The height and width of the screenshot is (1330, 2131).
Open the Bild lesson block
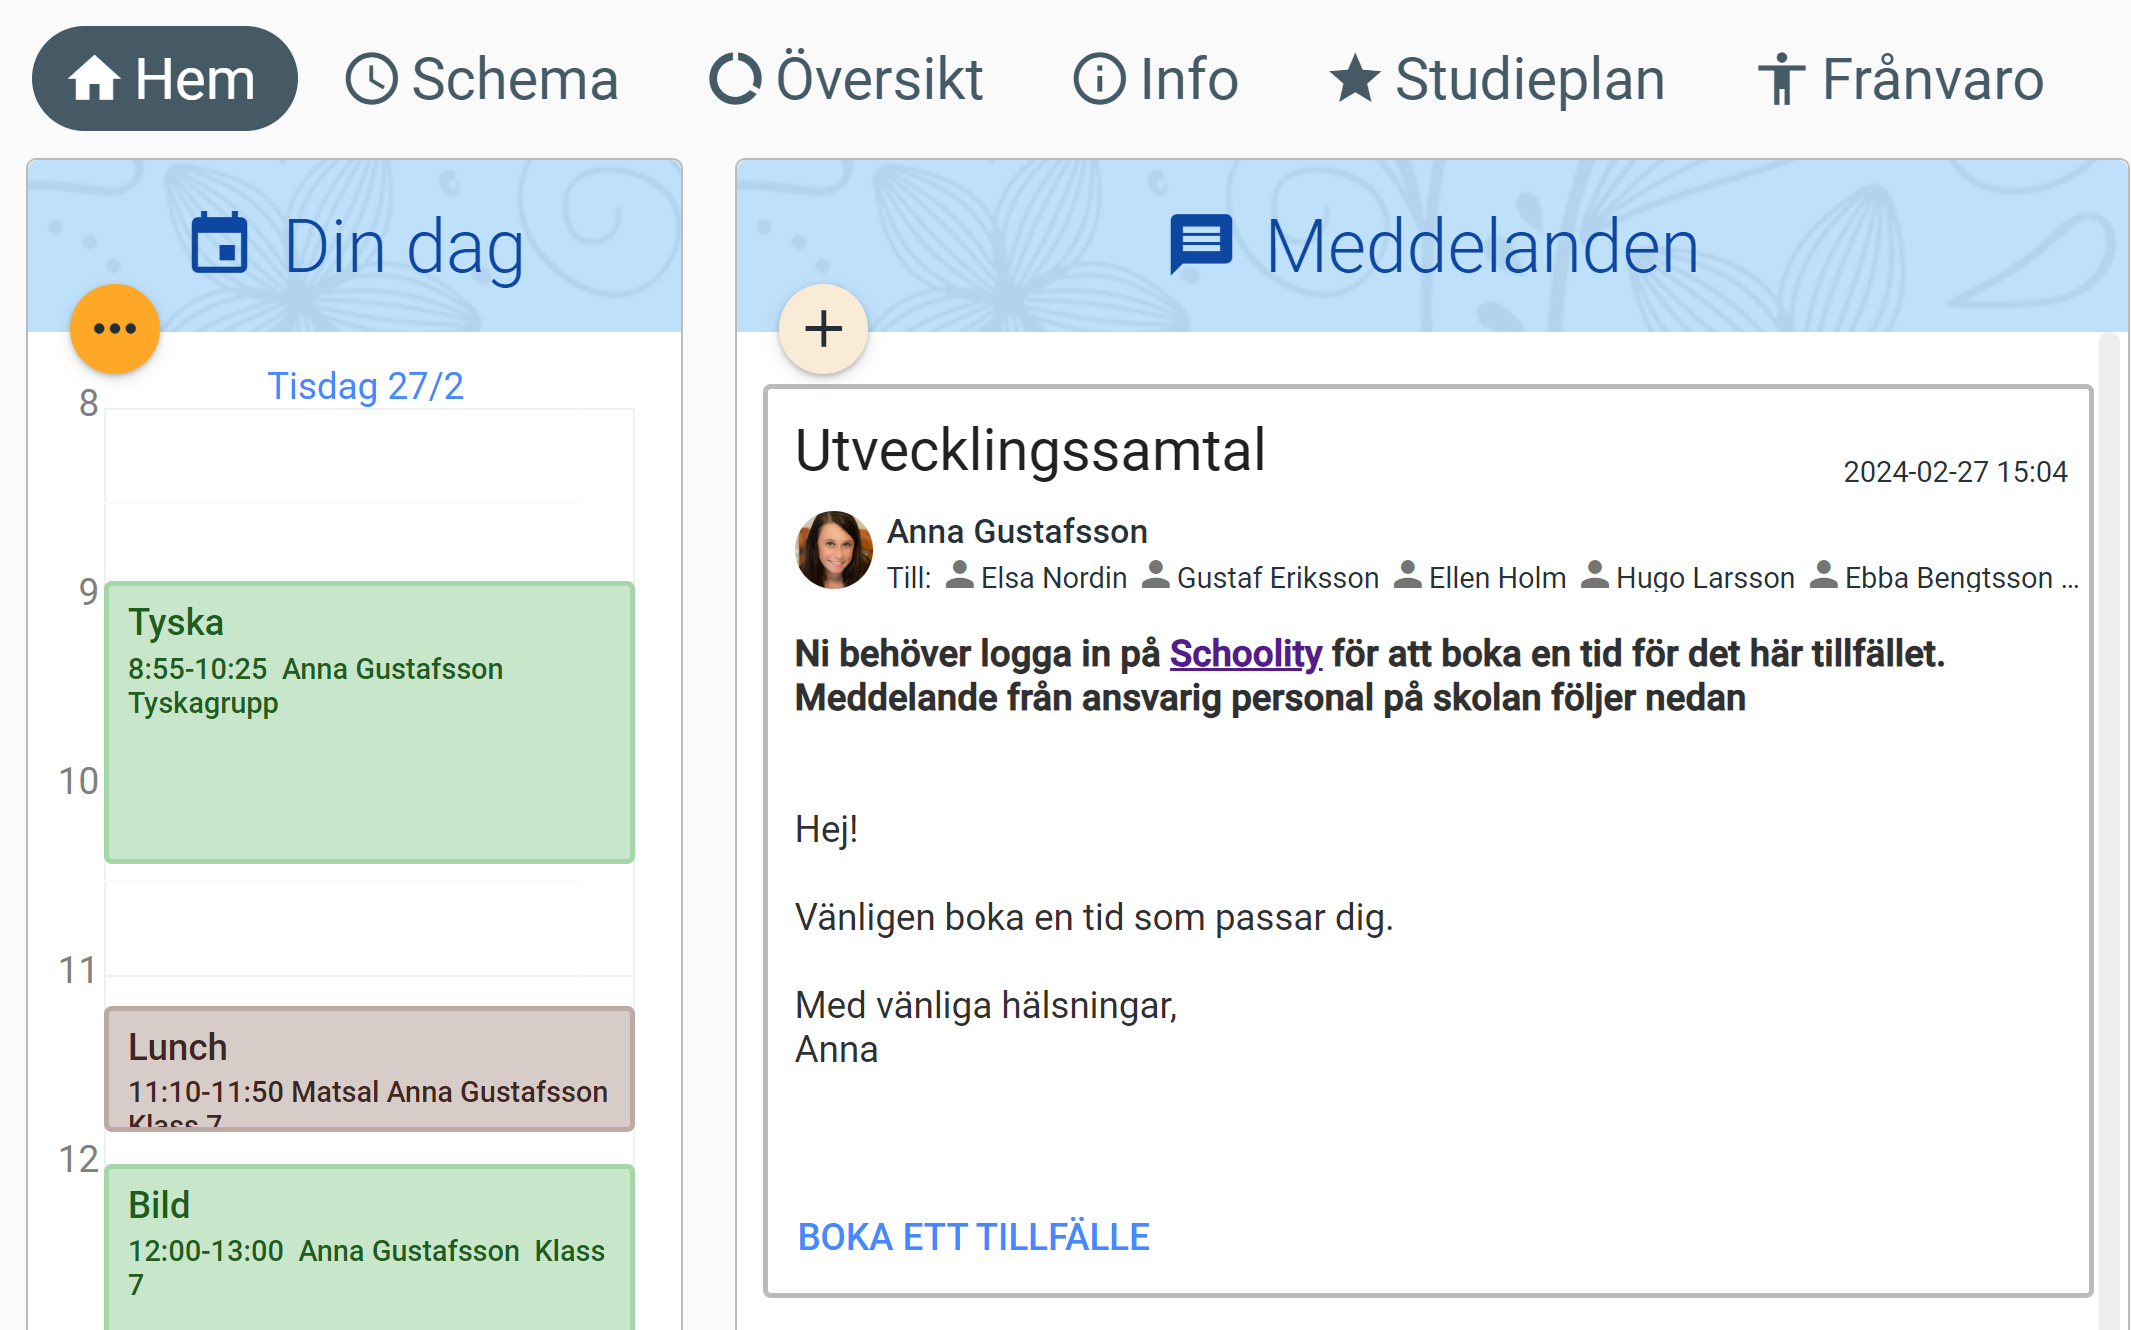click(x=369, y=1245)
